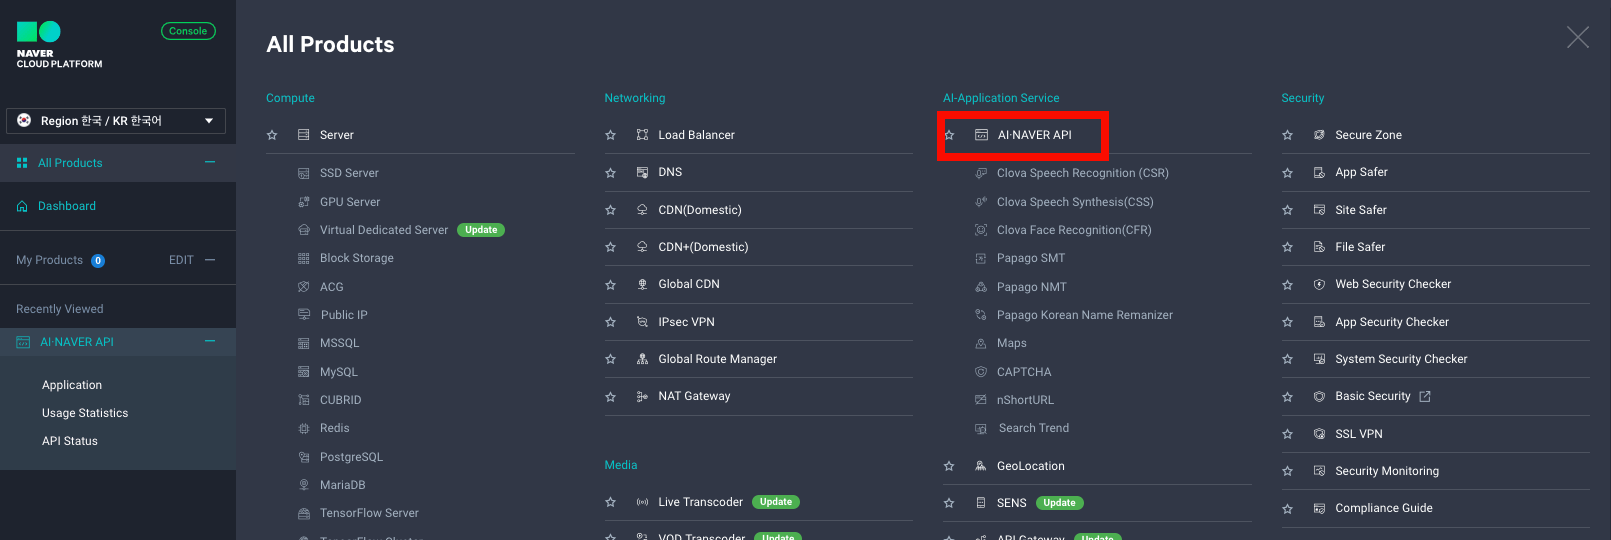Click the NAT Gateway icon
The image size is (1611, 540).
tap(642, 397)
